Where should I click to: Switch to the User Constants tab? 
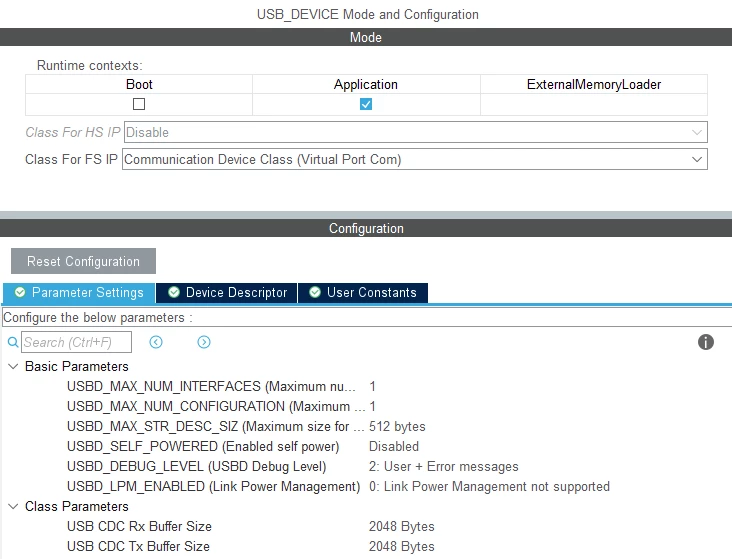363,293
